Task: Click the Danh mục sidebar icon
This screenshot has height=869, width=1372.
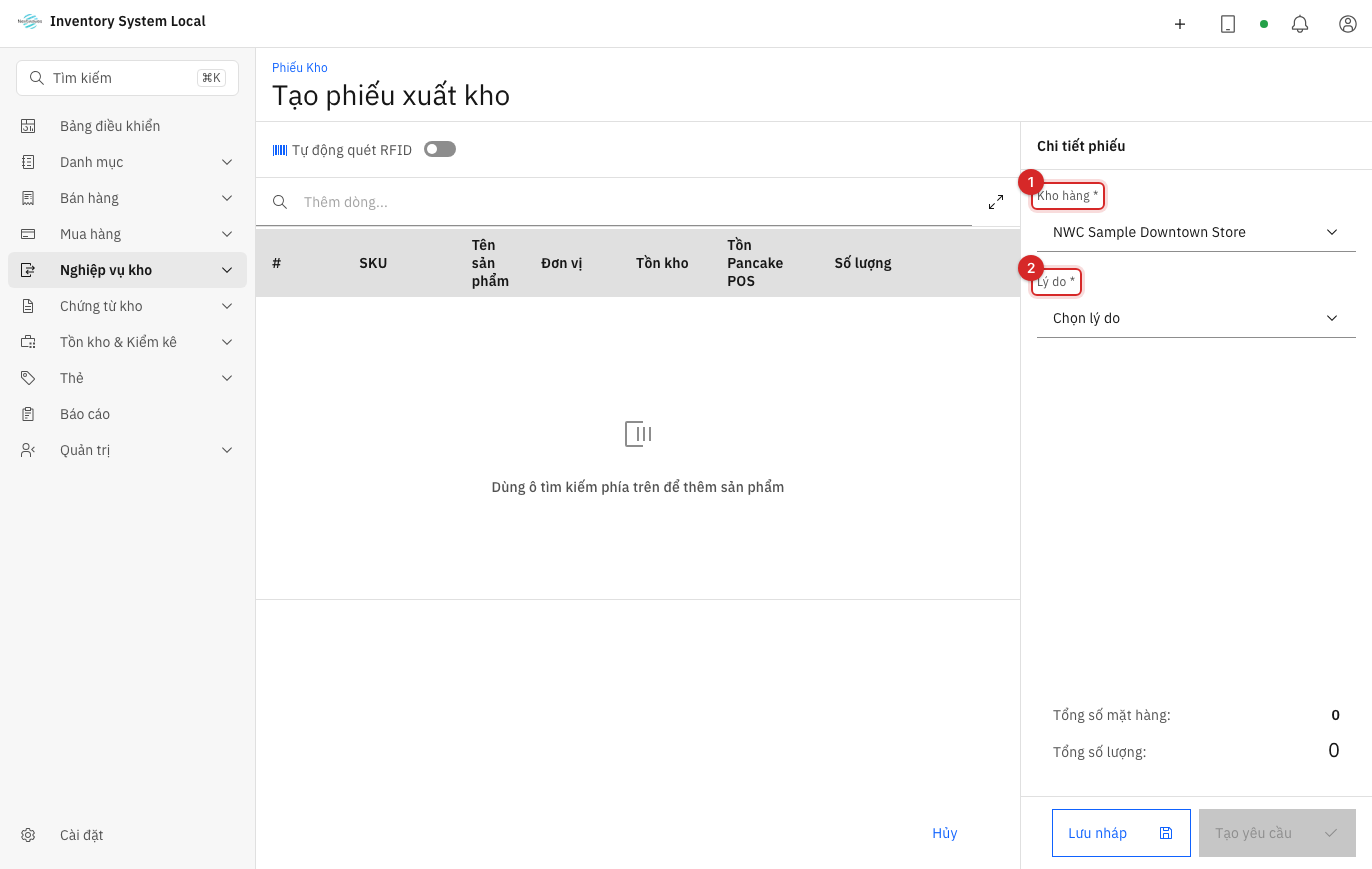Action: click(28, 162)
